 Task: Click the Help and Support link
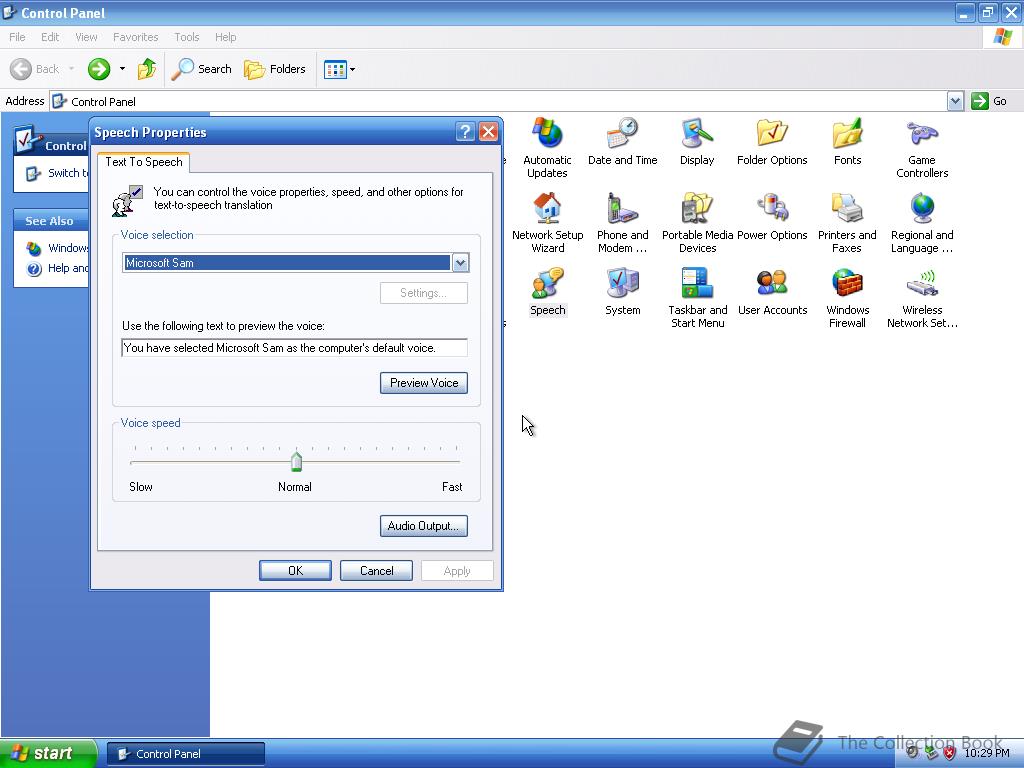pos(57,268)
